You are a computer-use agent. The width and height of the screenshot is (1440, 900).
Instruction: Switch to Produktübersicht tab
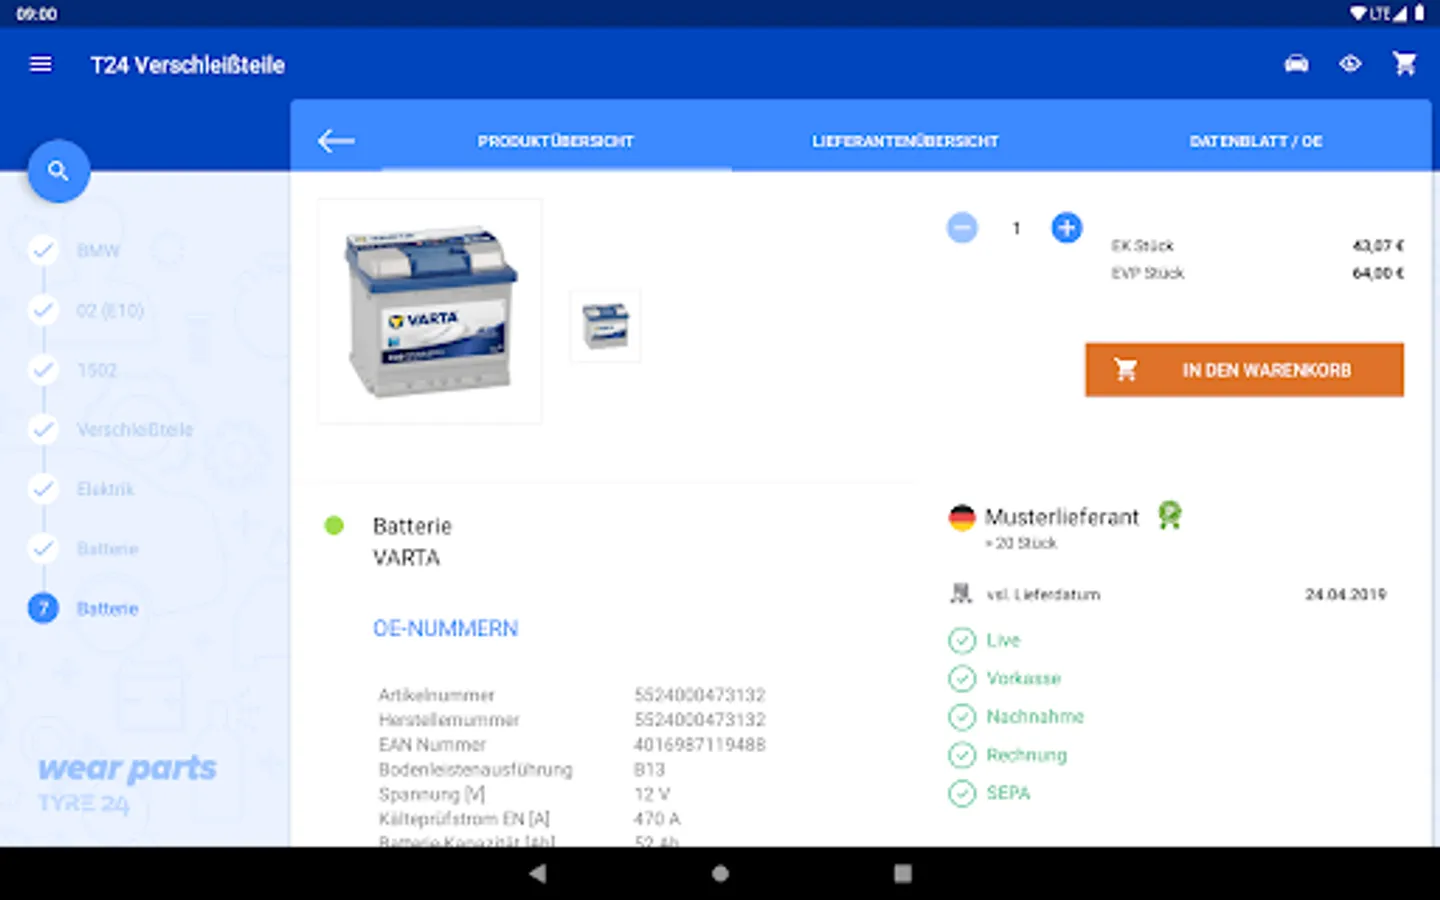click(556, 141)
